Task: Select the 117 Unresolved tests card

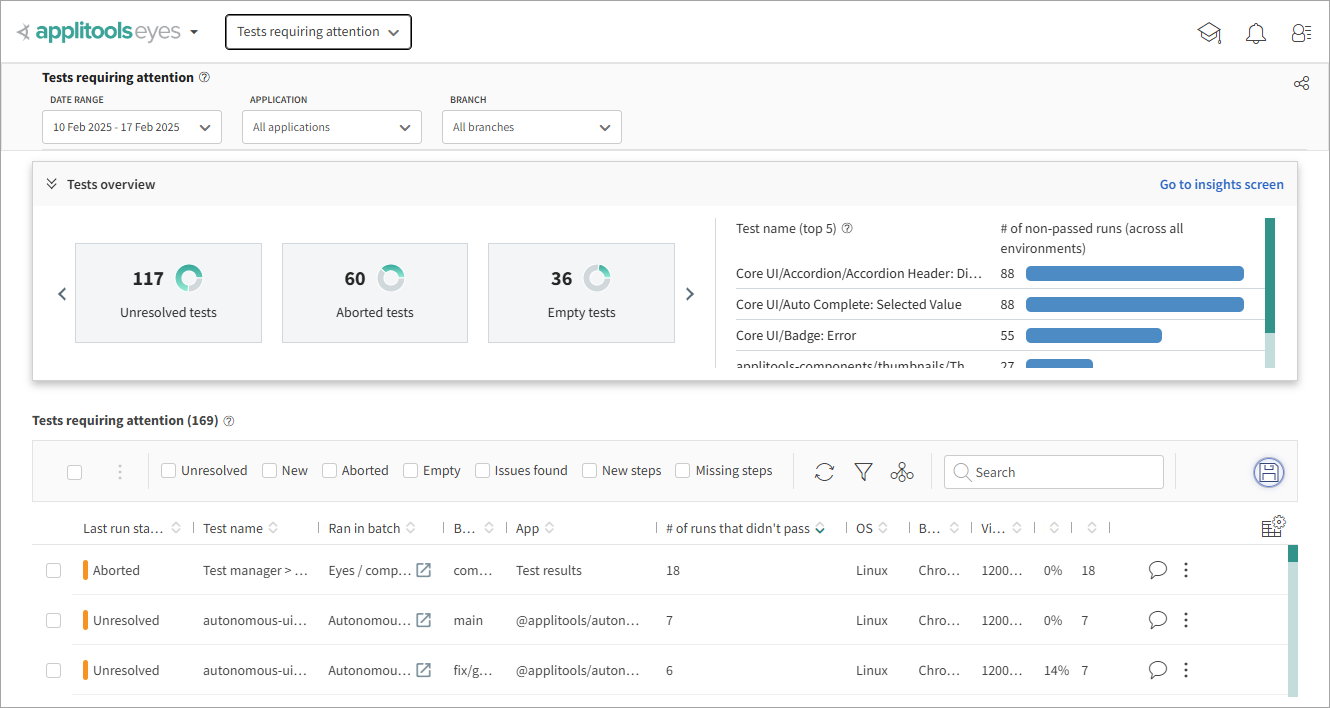Action: coord(168,293)
